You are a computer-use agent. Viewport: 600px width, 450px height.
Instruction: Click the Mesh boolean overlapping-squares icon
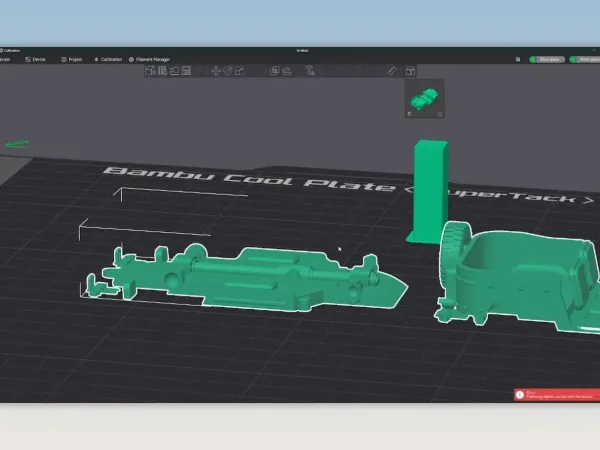[274, 71]
